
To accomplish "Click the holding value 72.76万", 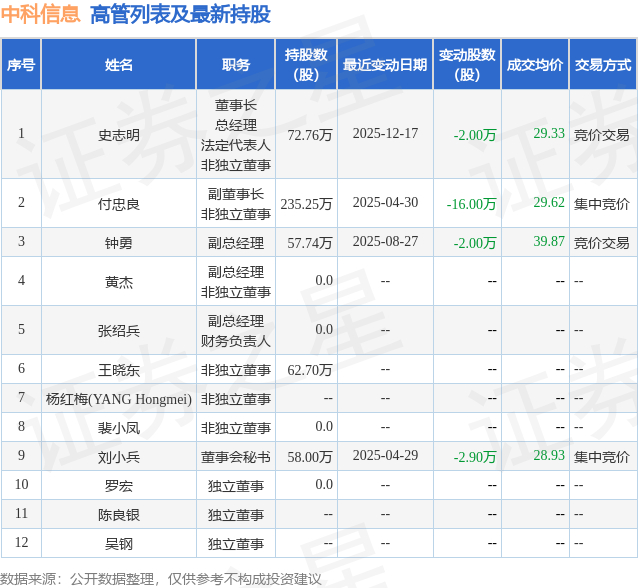I will coord(310,135).
